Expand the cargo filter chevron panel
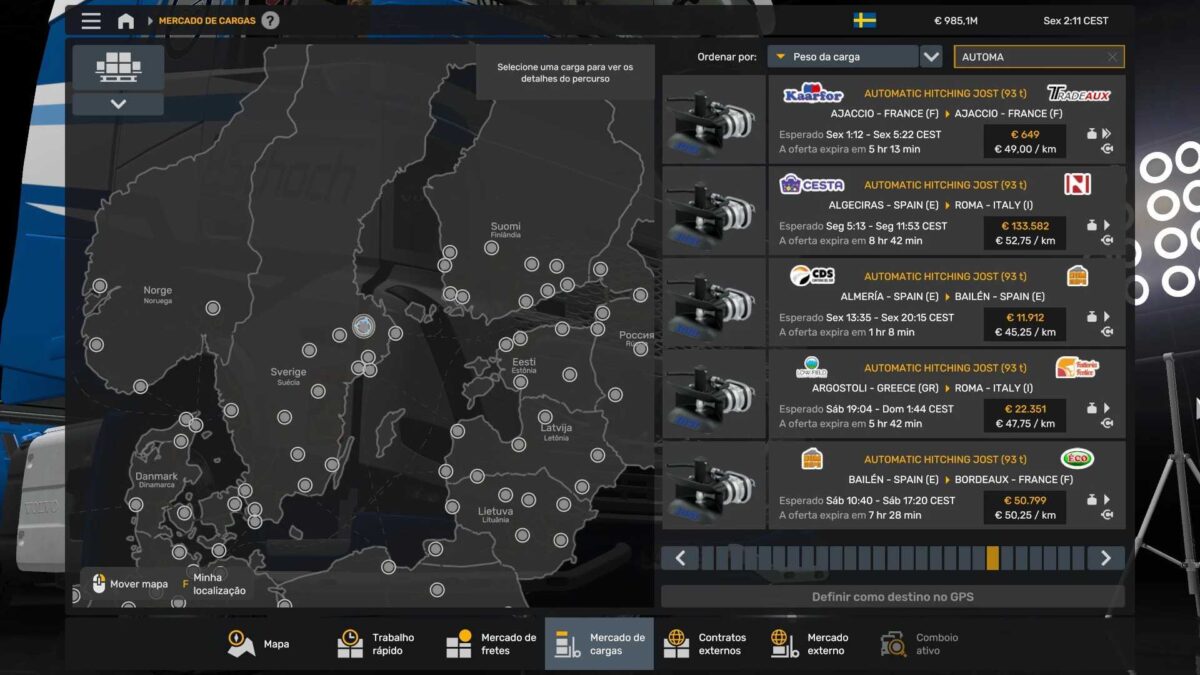Screen dimensions: 1200x675 (118, 104)
